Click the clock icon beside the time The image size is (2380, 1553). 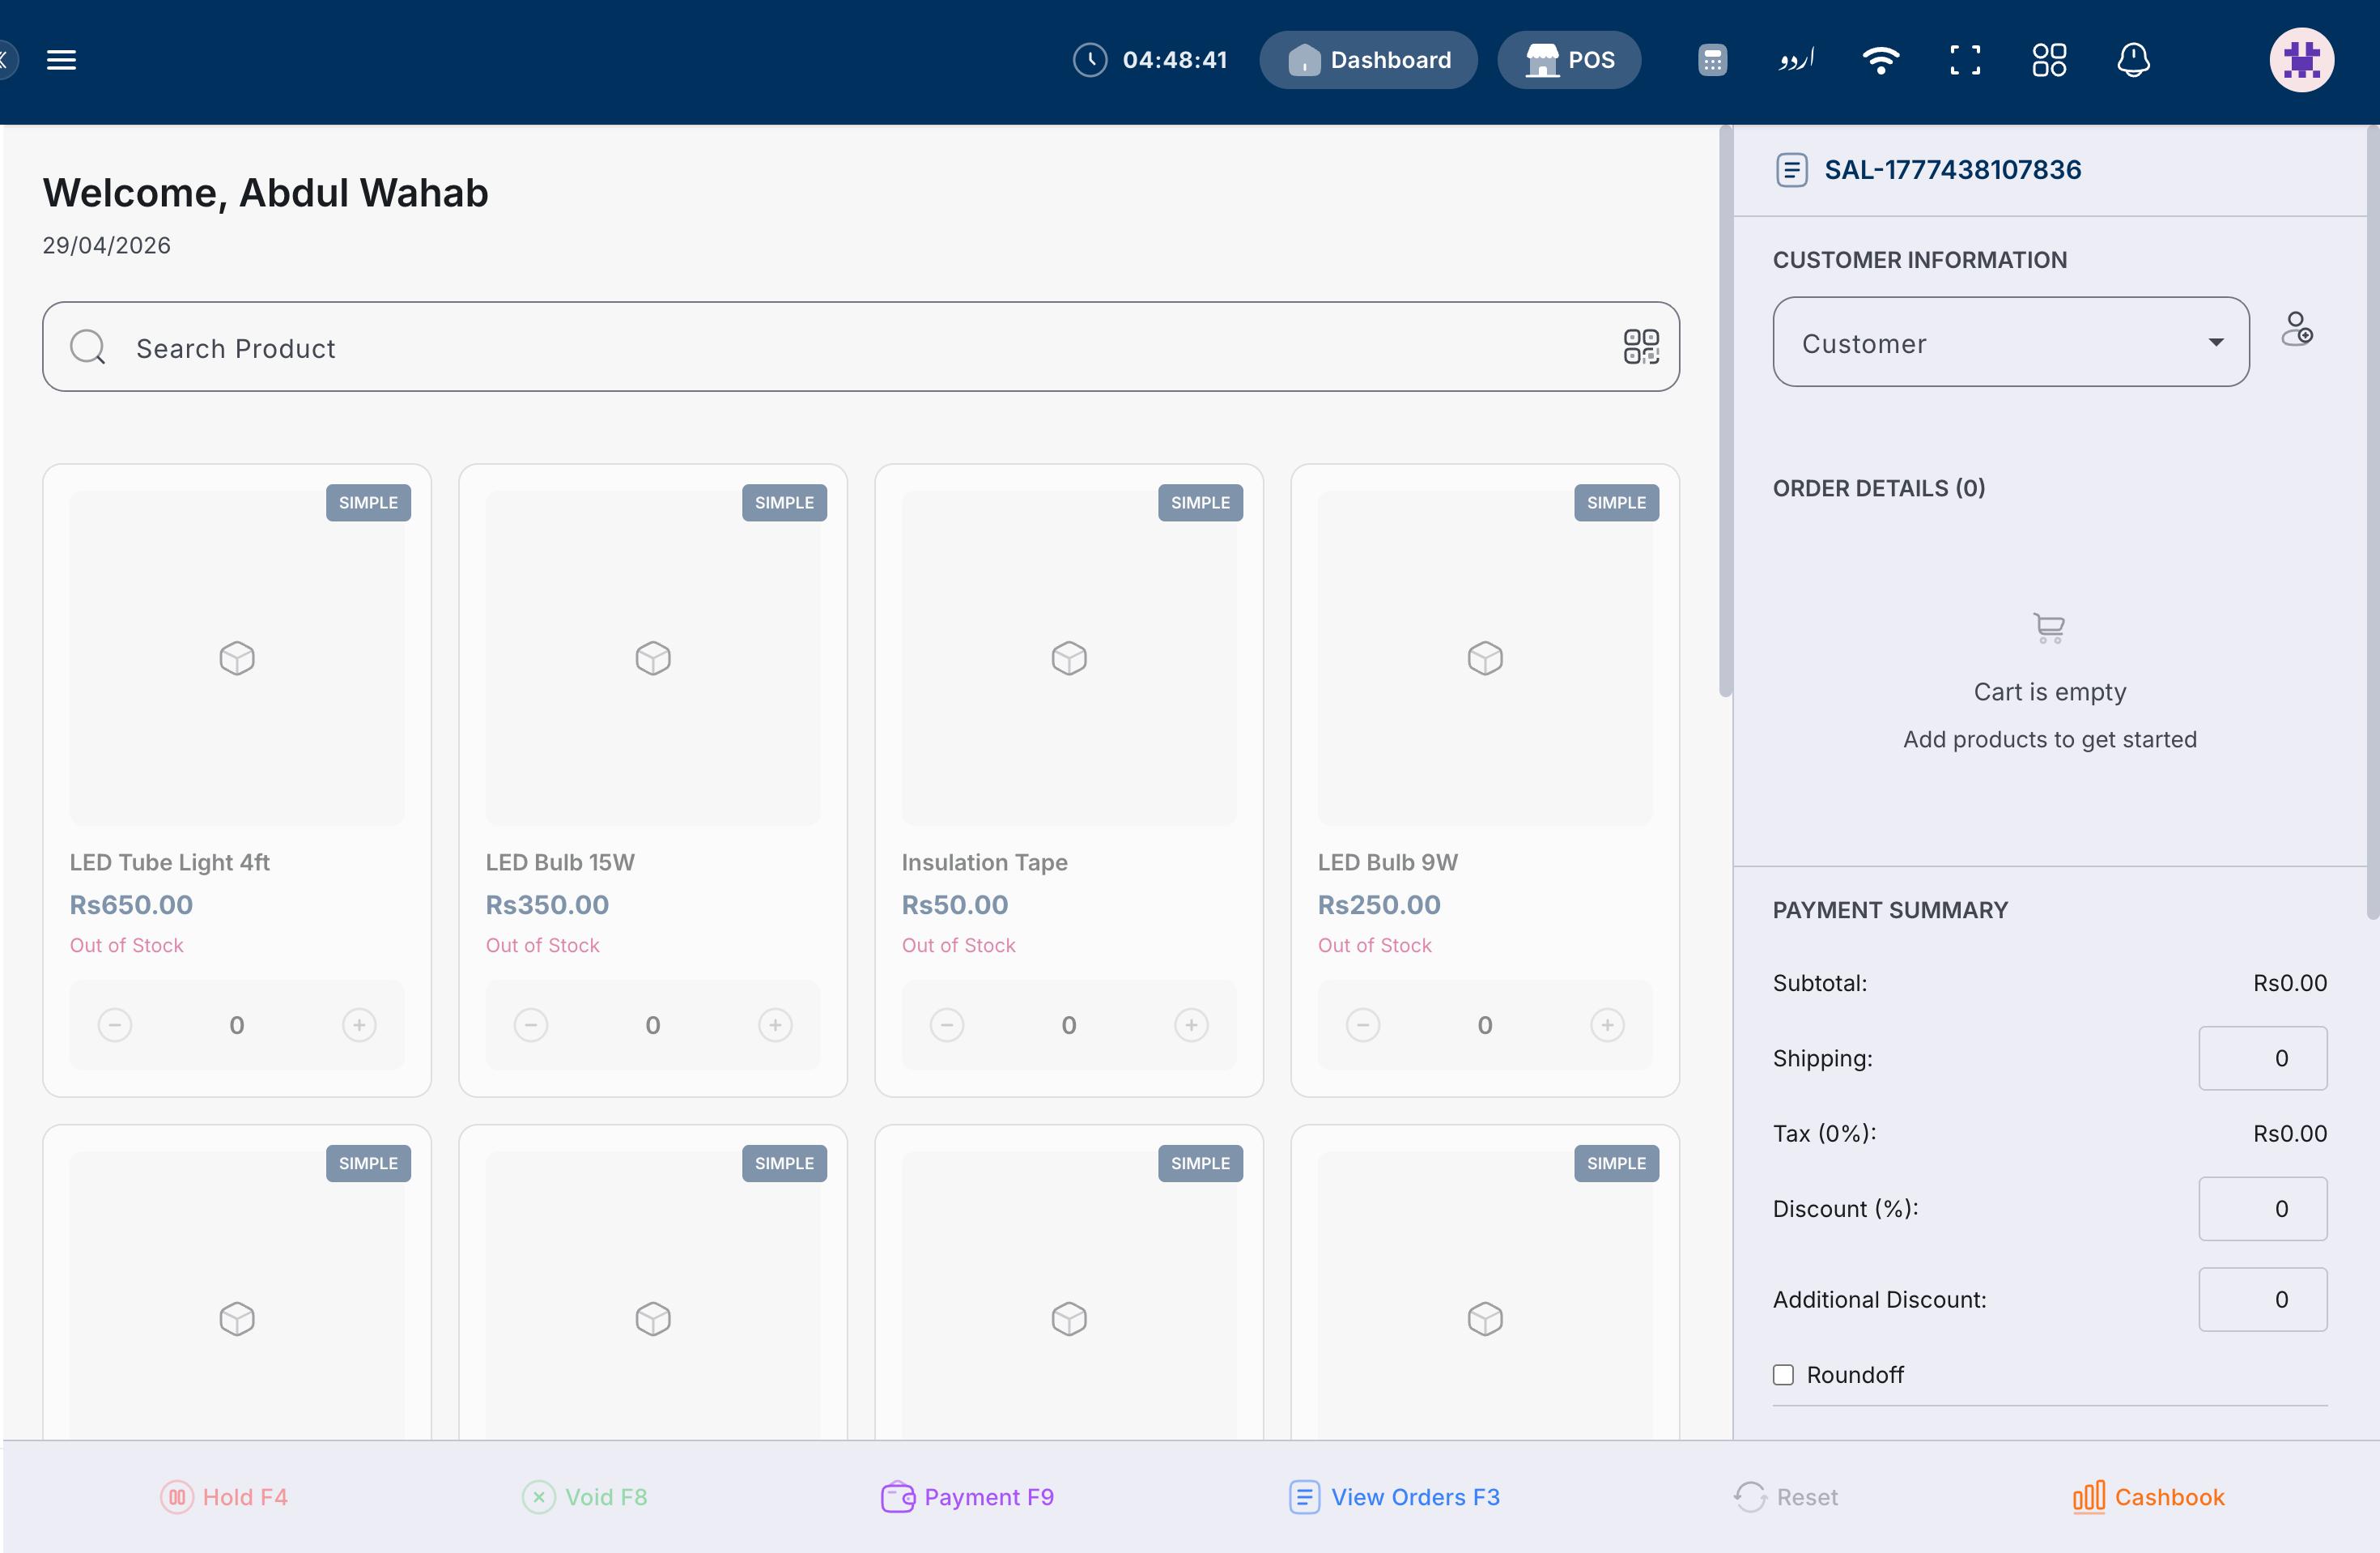pos(1090,60)
